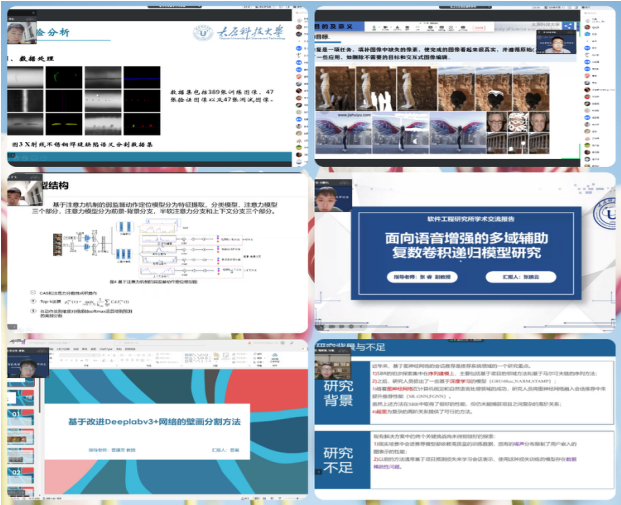
Task: Select the segmentation mask with yellow marks
Action: coord(64,124)
